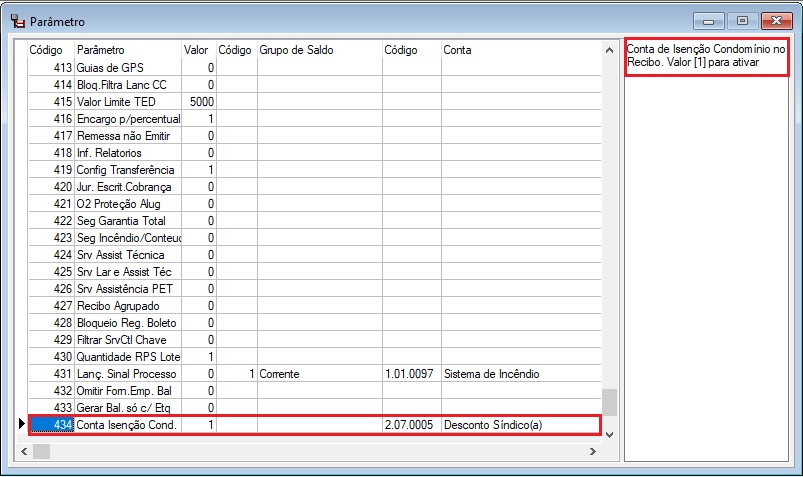Image resolution: width=803 pixels, height=477 pixels.
Task: Click the value 5000 cell
Action: (199, 101)
